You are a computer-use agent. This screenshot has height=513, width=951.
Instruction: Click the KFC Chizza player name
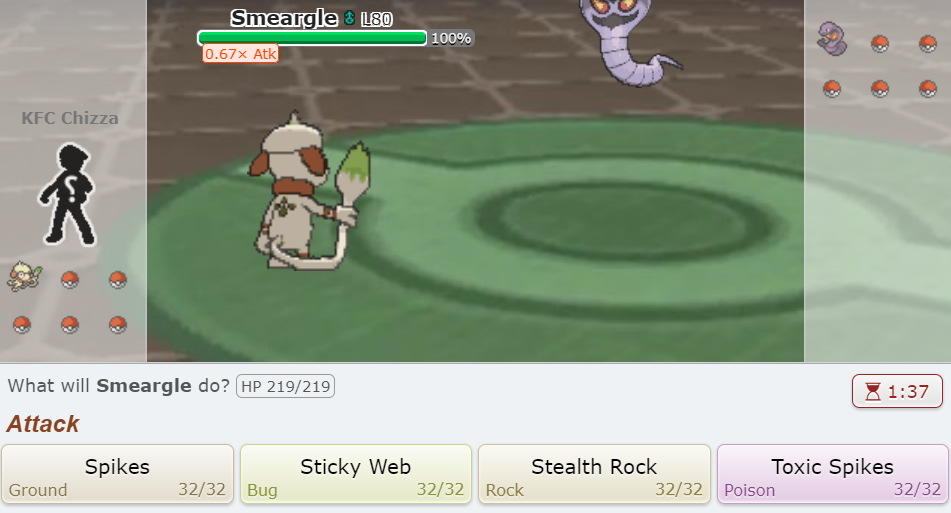tap(70, 118)
